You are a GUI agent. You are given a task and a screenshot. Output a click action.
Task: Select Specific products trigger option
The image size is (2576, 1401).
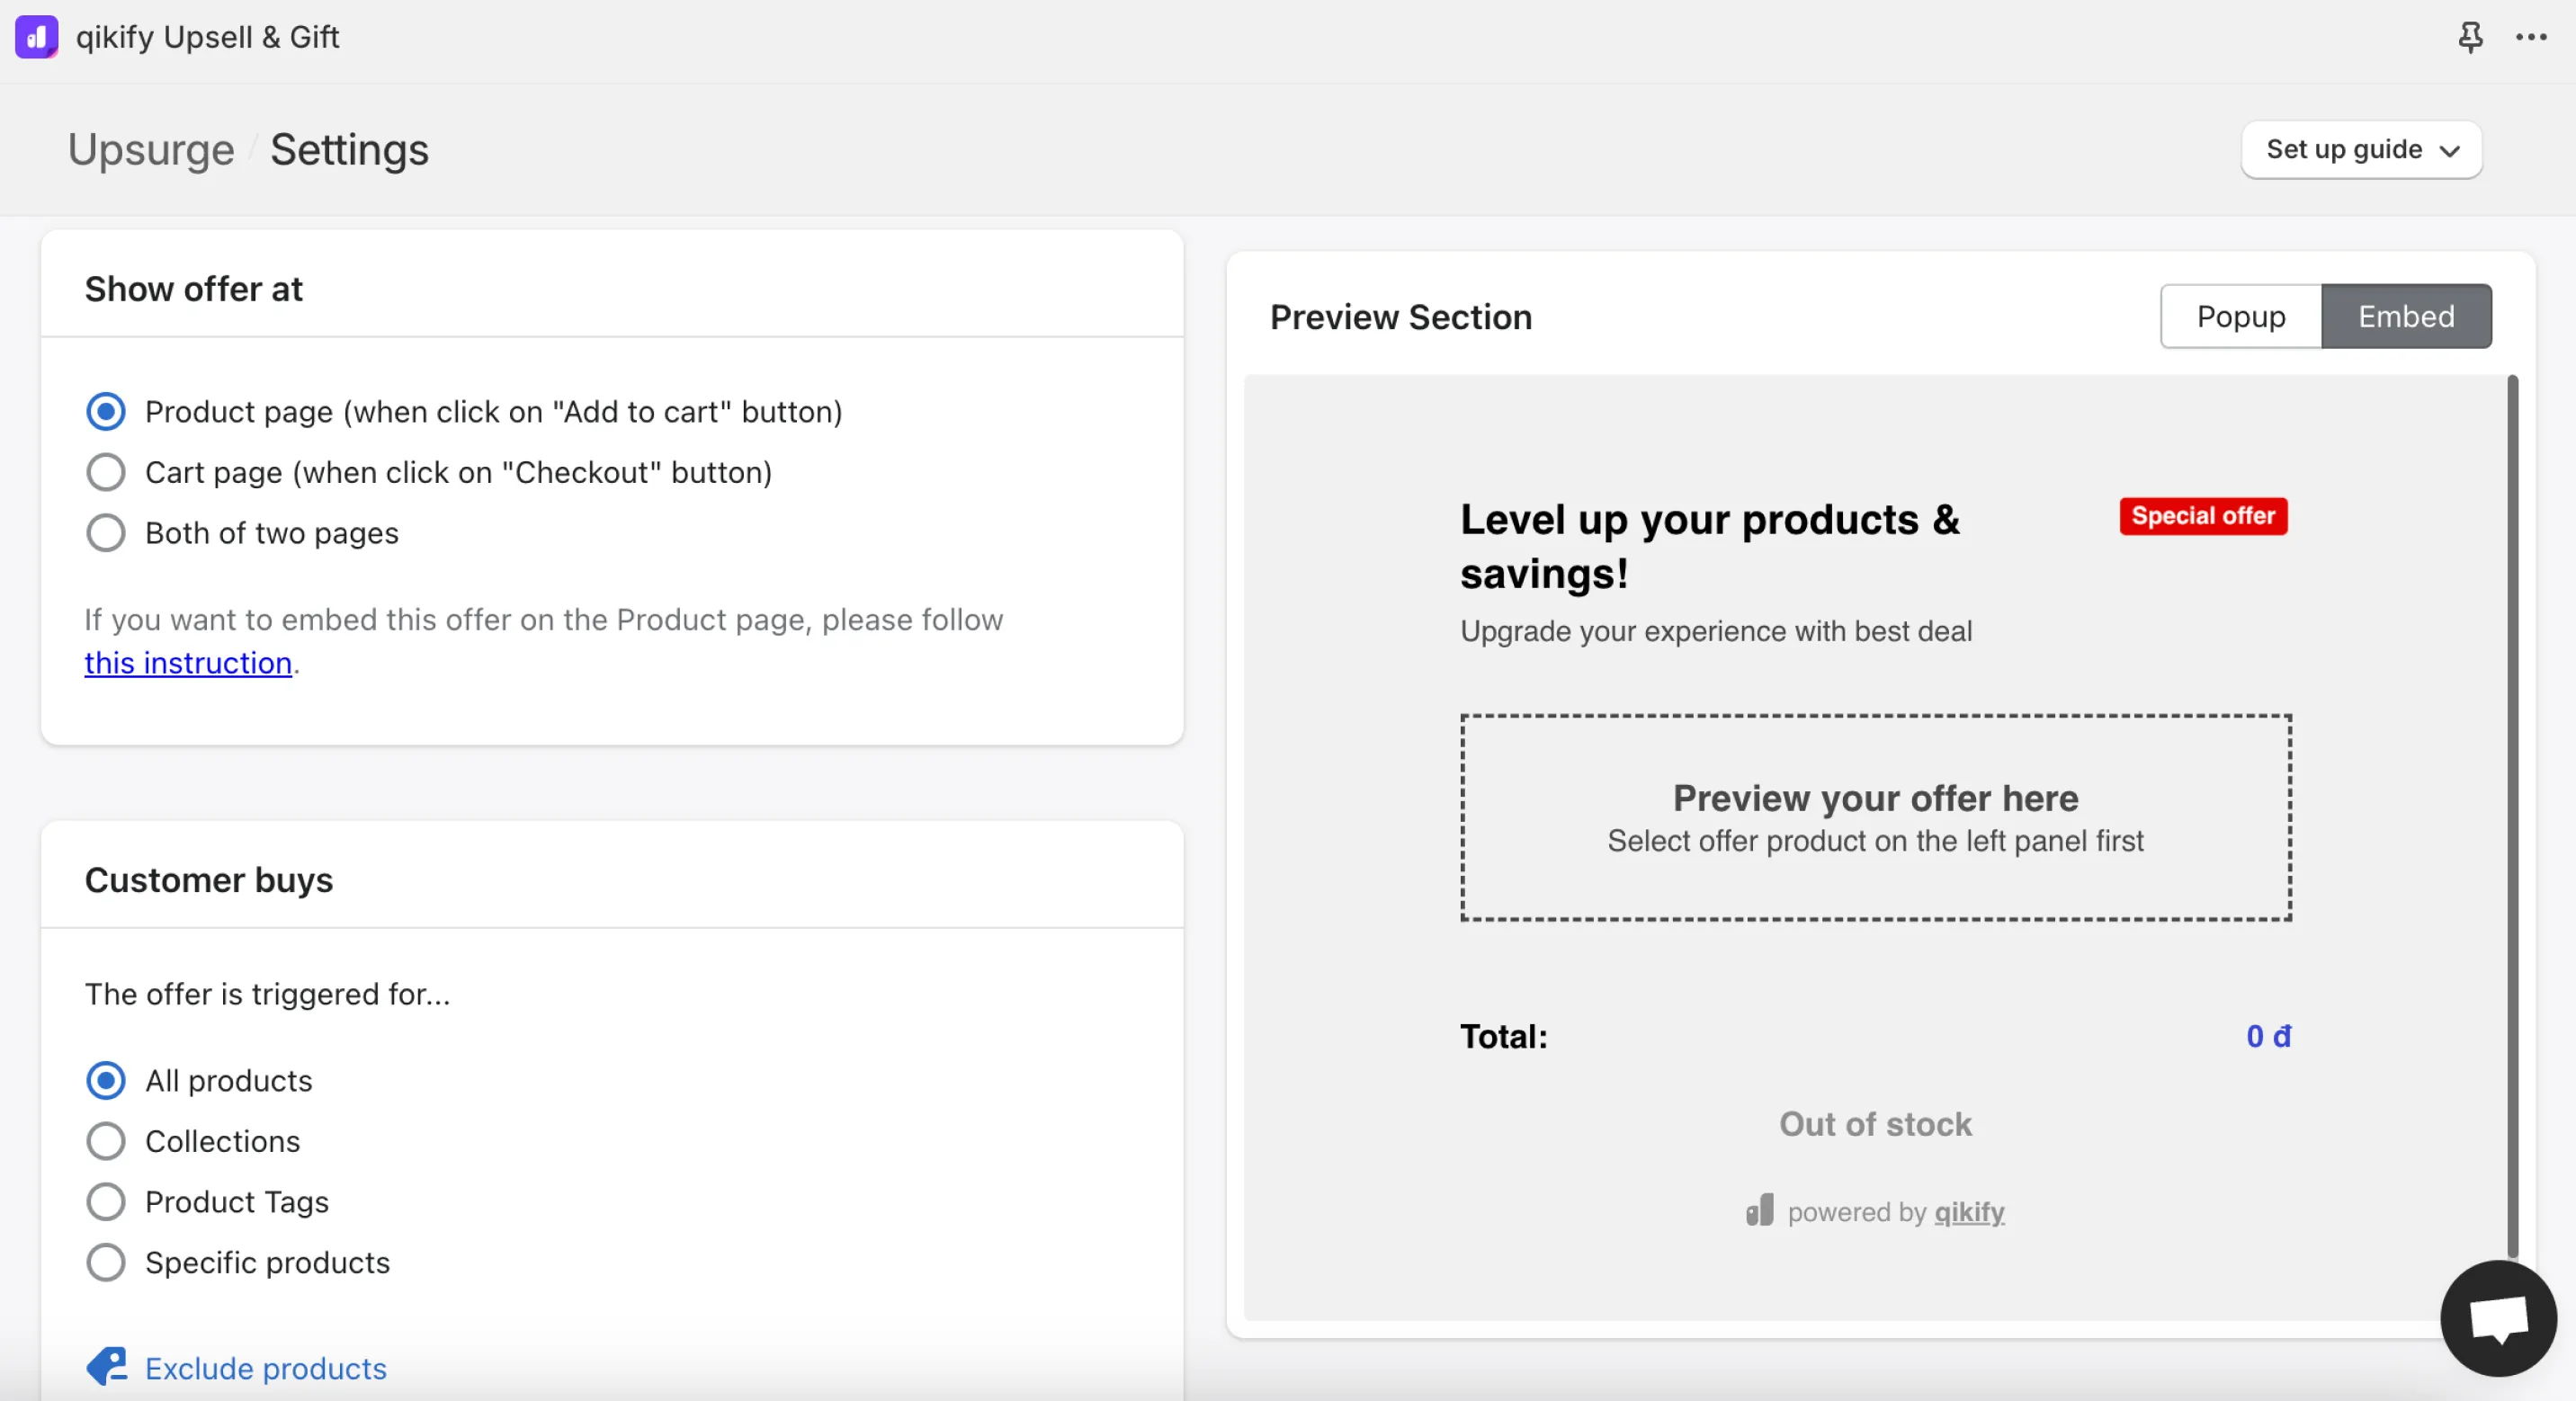coord(106,1262)
